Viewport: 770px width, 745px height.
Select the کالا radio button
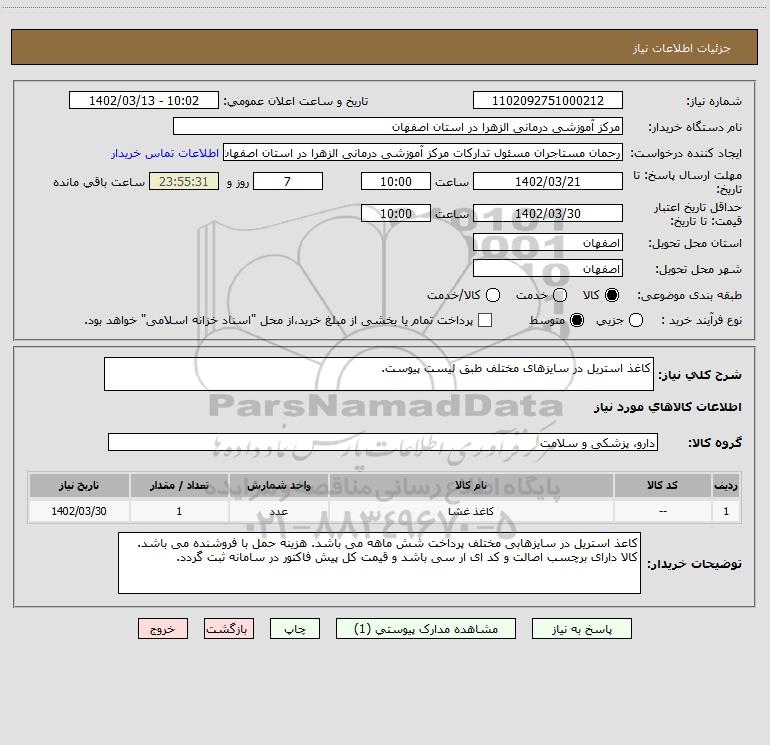coord(612,295)
